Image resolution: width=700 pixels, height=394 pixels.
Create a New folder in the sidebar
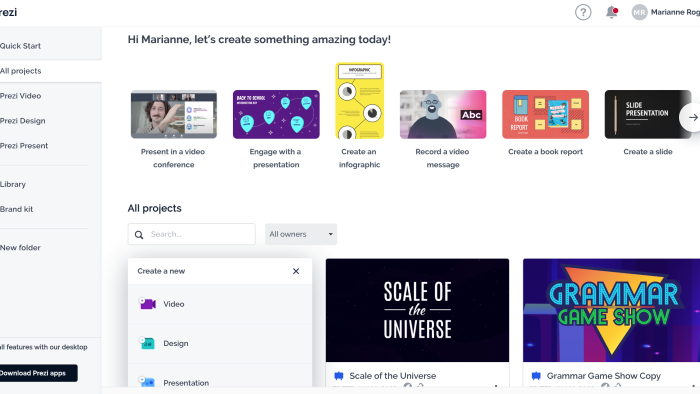(x=20, y=248)
